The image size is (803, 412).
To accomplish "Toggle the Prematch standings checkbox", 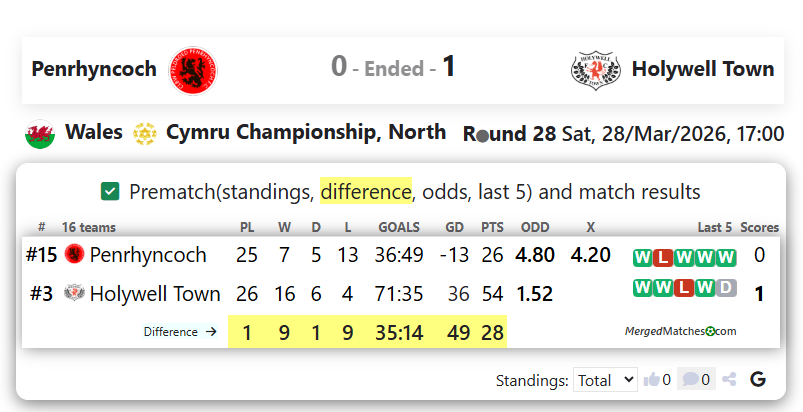I will point(111,191).
